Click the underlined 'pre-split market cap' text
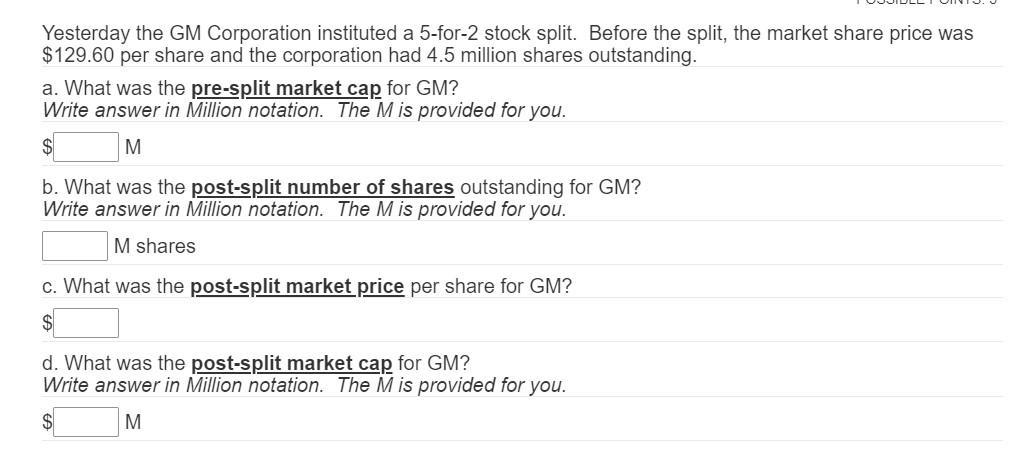1014x464 pixels. [285, 88]
